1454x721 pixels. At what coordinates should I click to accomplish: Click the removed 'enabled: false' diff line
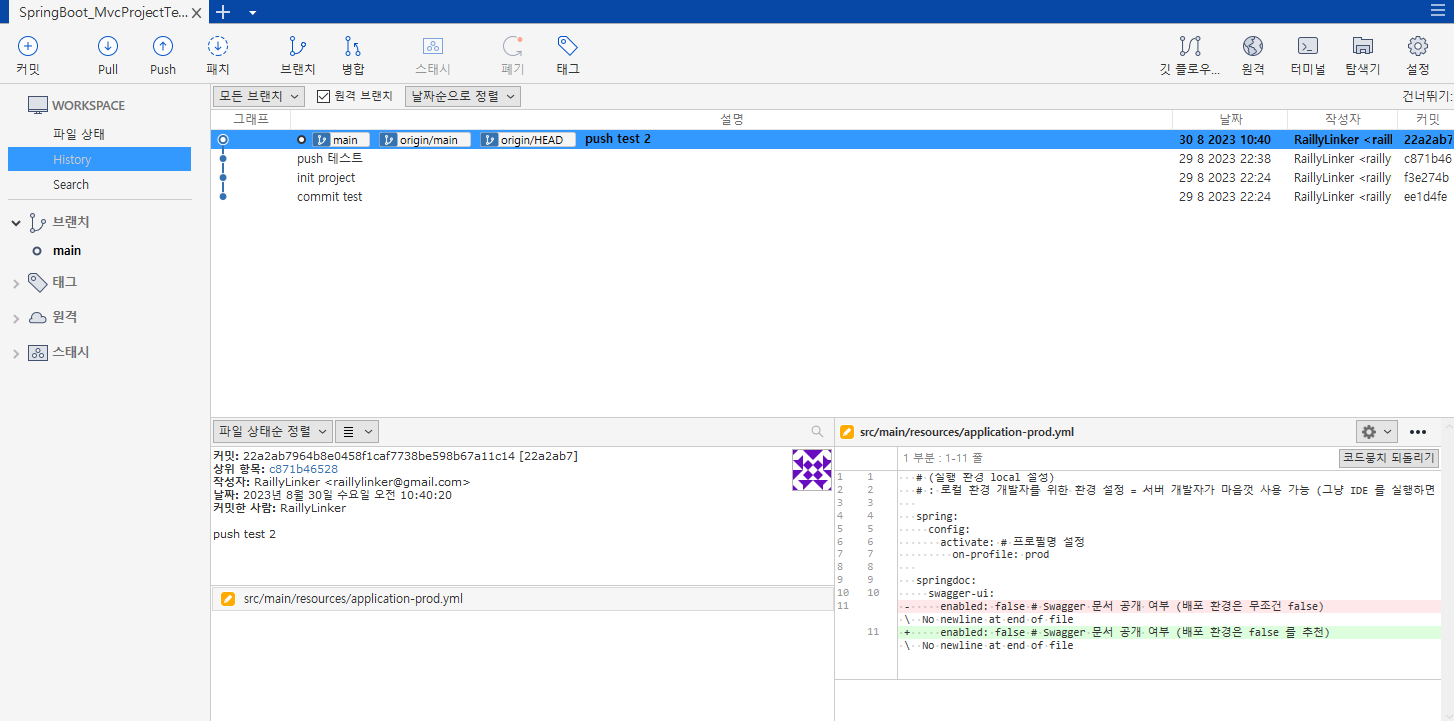(1169, 606)
